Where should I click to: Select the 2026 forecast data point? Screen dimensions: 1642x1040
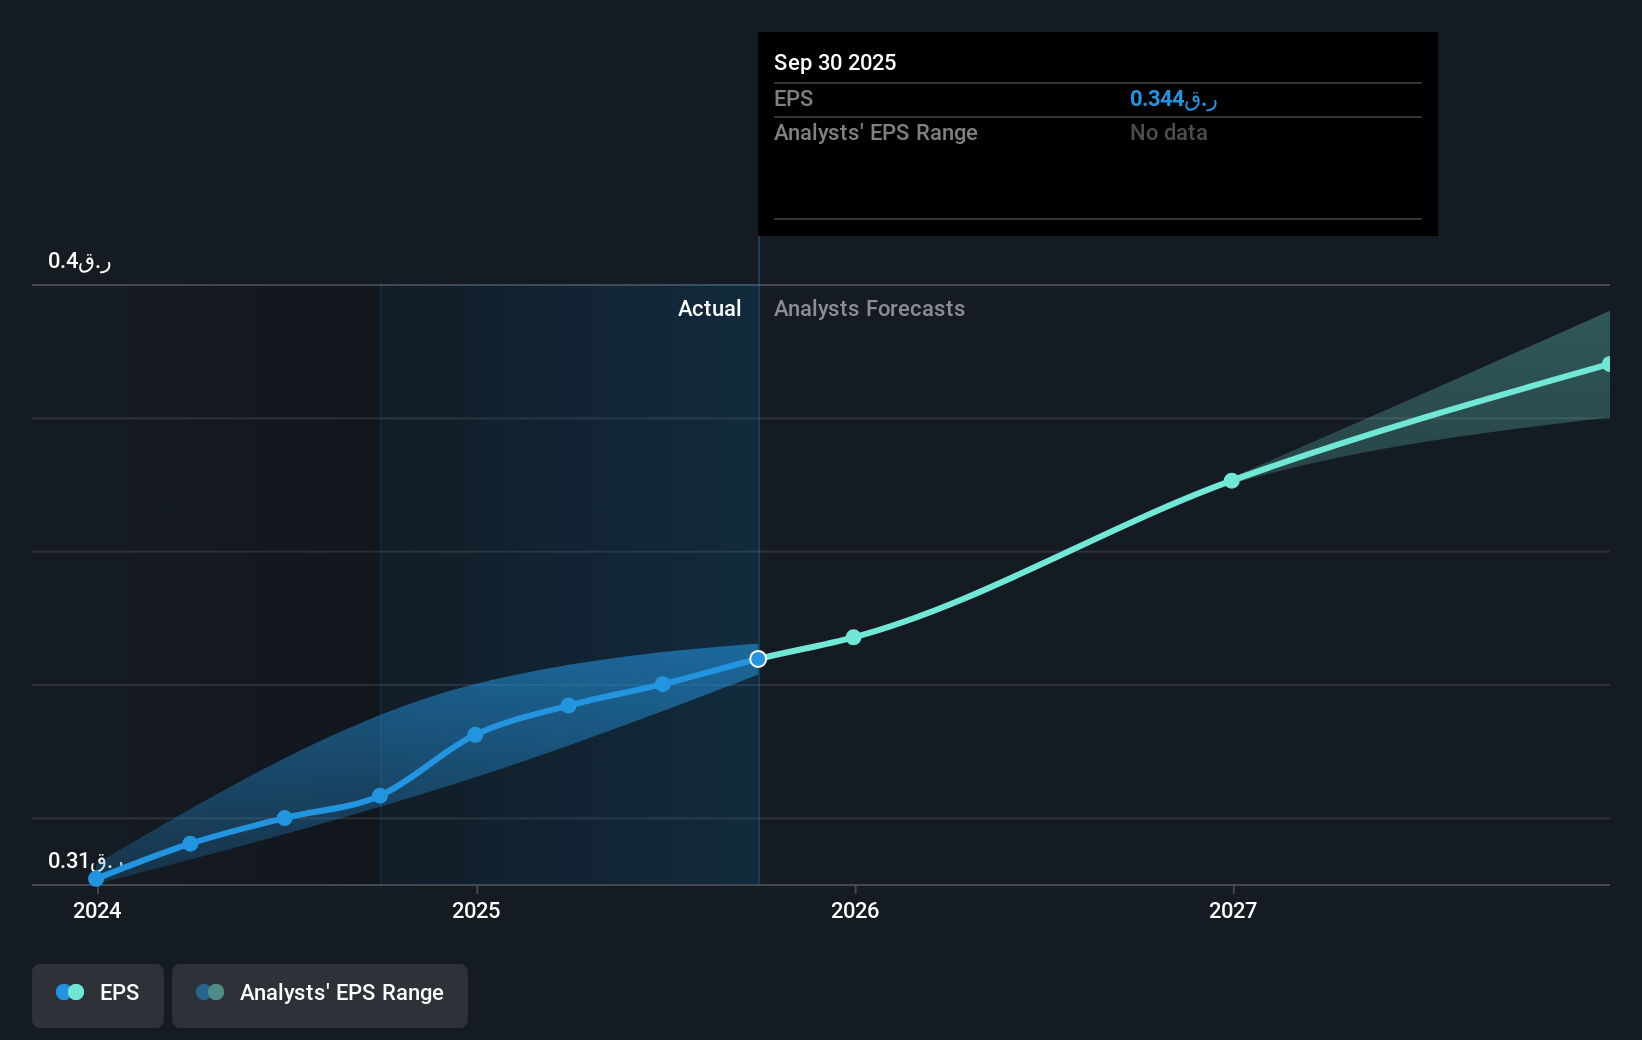click(x=852, y=637)
